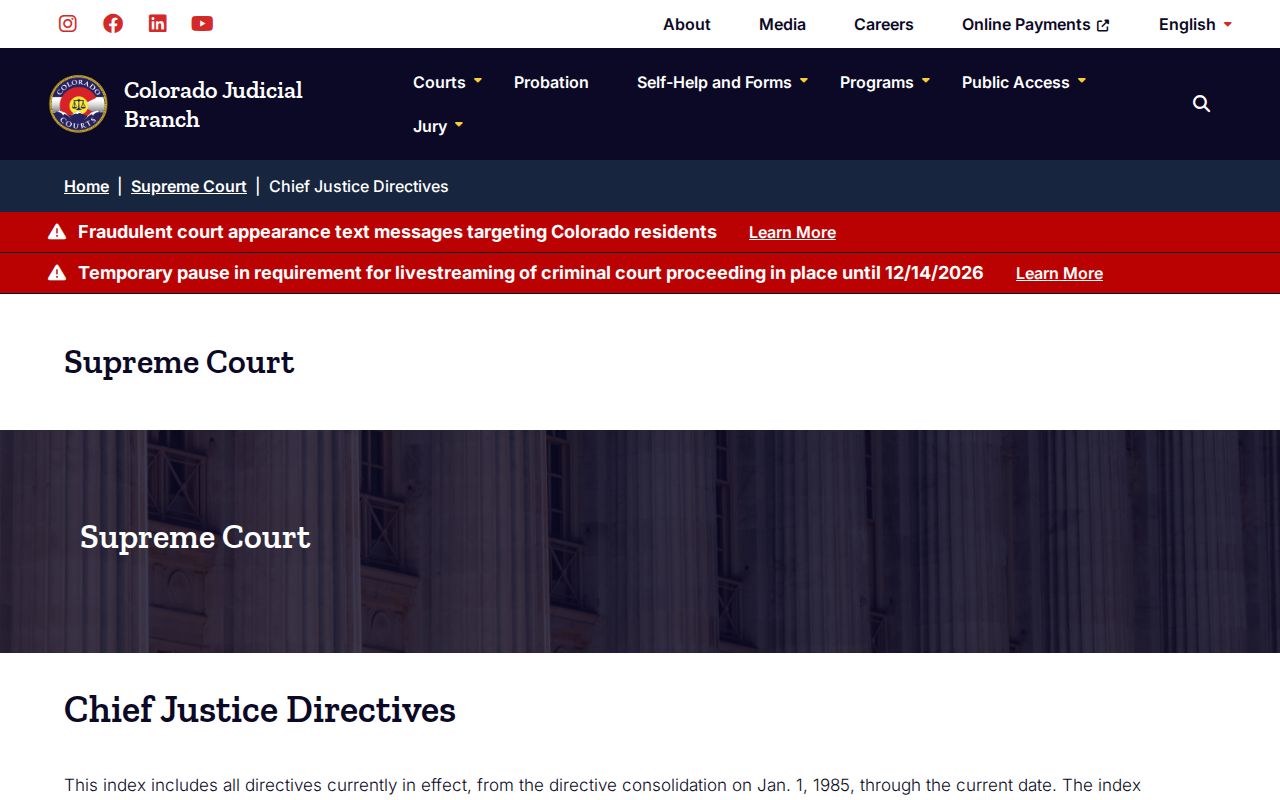Open the YouTube social icon
This screenshot has width=1280, height=800.
[x=202, y=24]
